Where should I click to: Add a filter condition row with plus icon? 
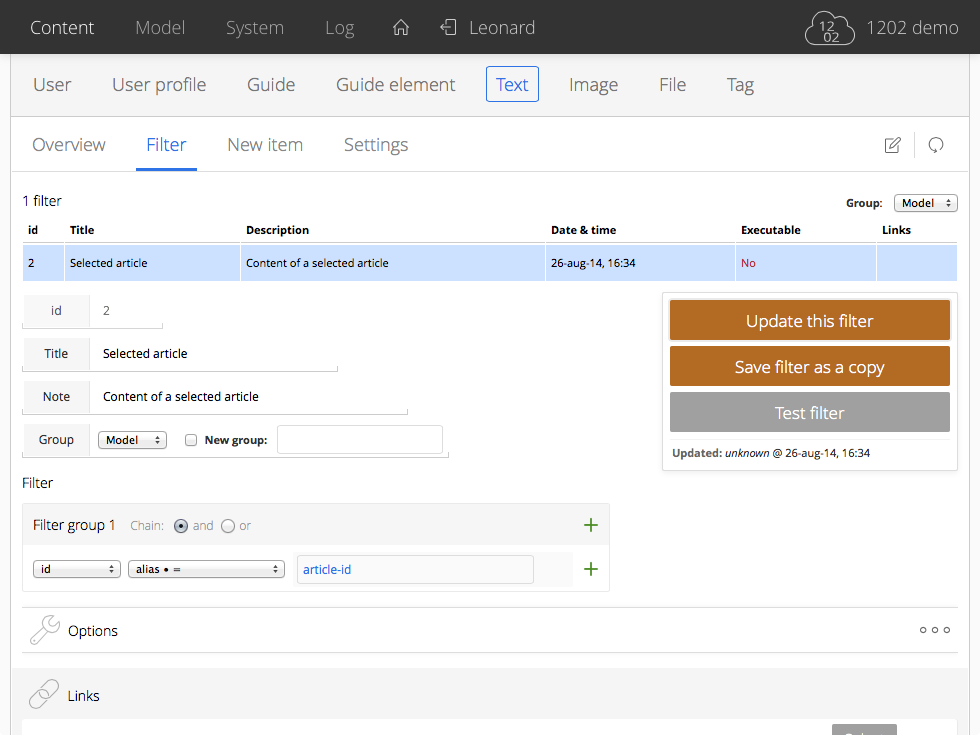point(590,569)
